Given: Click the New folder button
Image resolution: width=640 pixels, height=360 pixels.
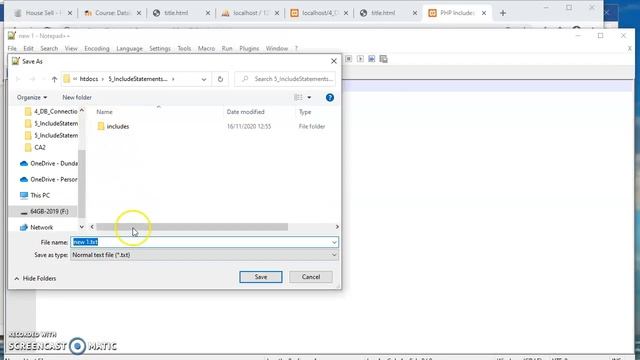Looking at the screenshot, I should tap(77, 98).
